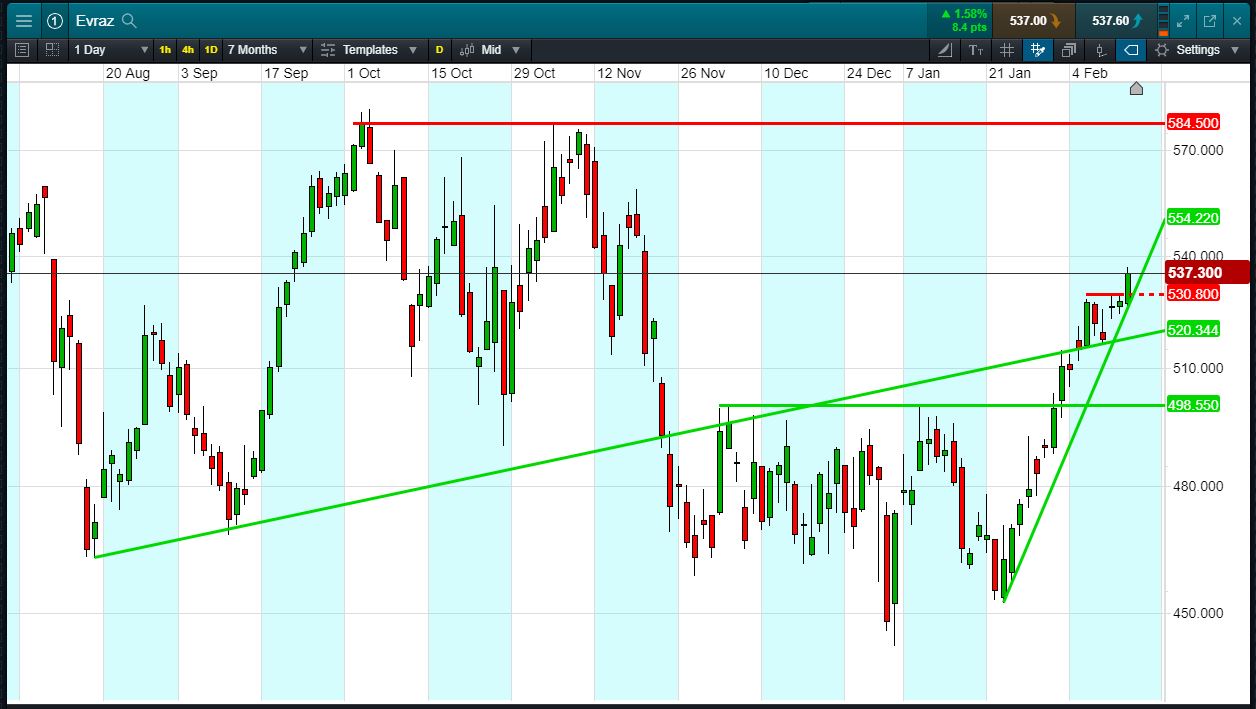The image size is (1256, 709).
Task: Click the dotted grid layout icon
Action: (x=52, y=49)
